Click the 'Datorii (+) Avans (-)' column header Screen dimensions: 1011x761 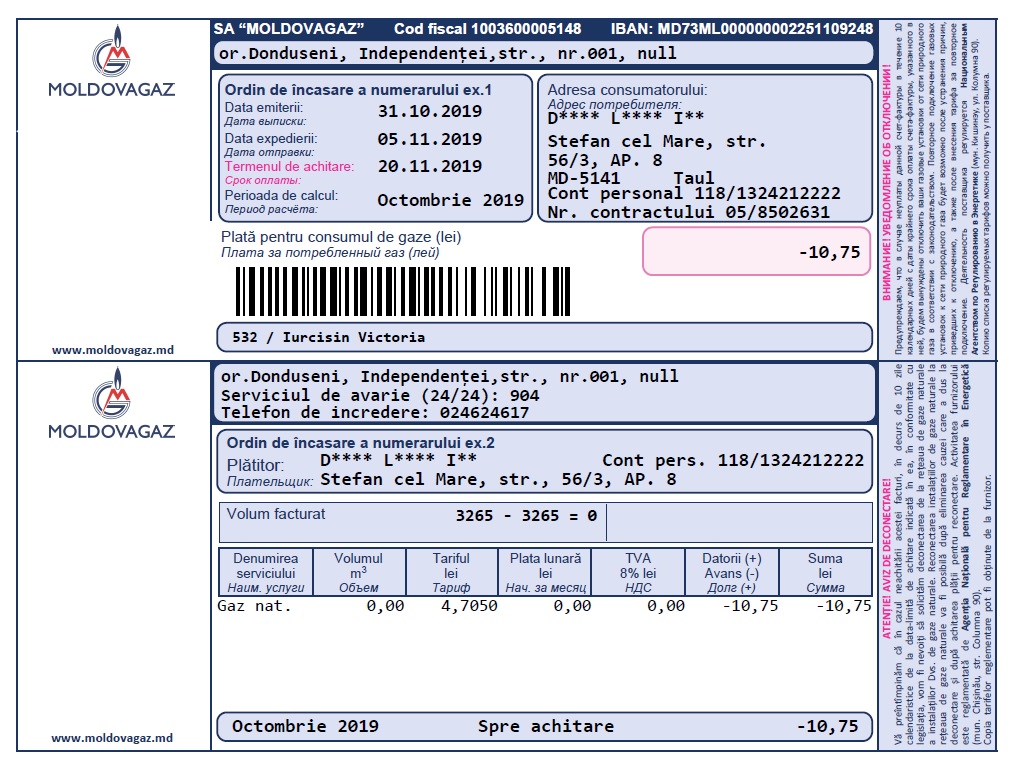pos(732,573)
